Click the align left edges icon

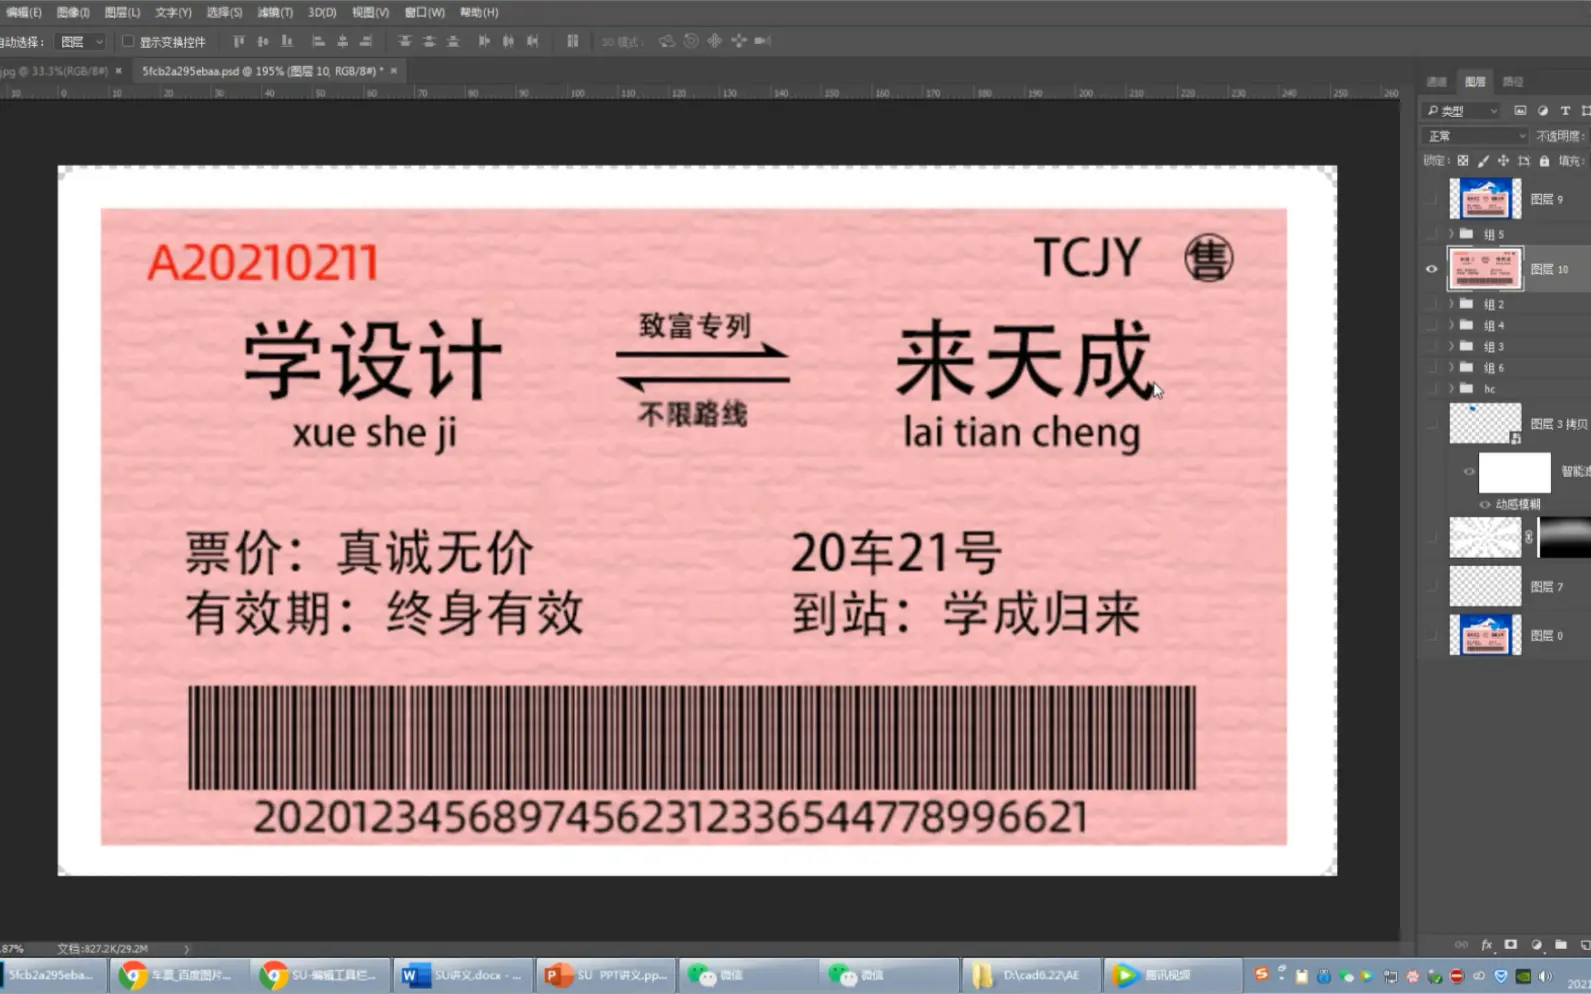tap(318, 41)
